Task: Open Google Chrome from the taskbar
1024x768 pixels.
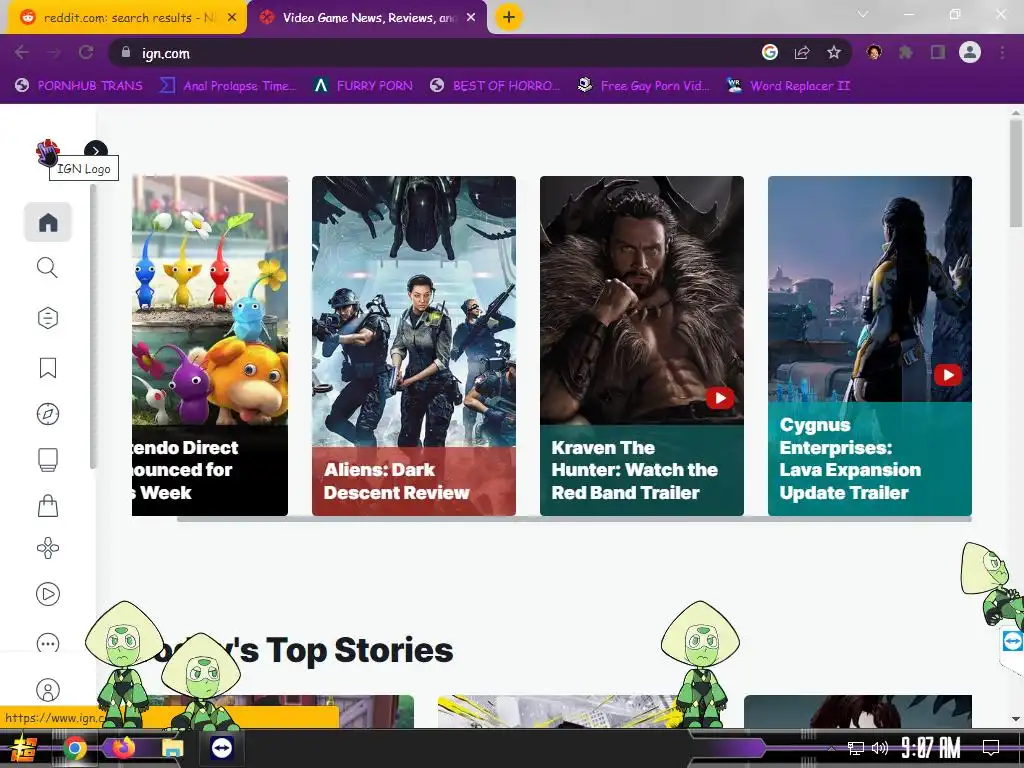Action: pos(75,748)
